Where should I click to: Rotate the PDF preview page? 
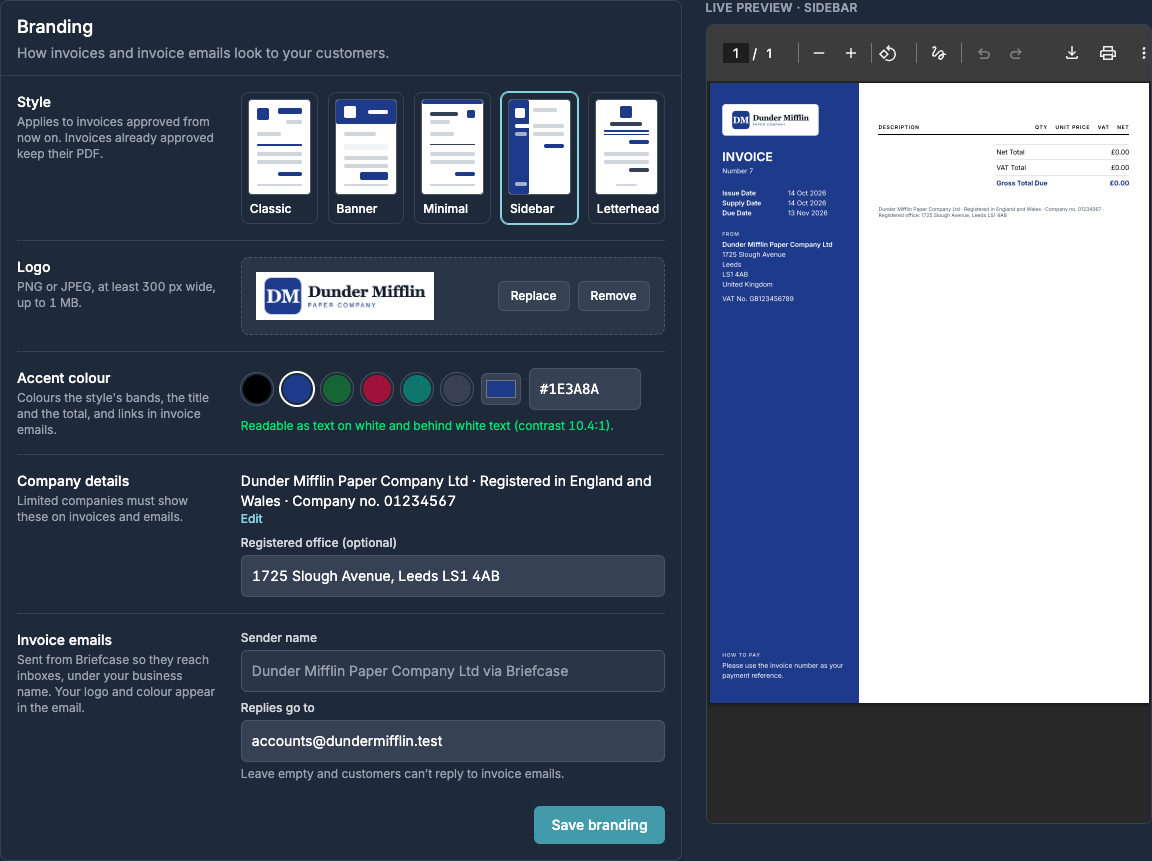pos(888,53)
